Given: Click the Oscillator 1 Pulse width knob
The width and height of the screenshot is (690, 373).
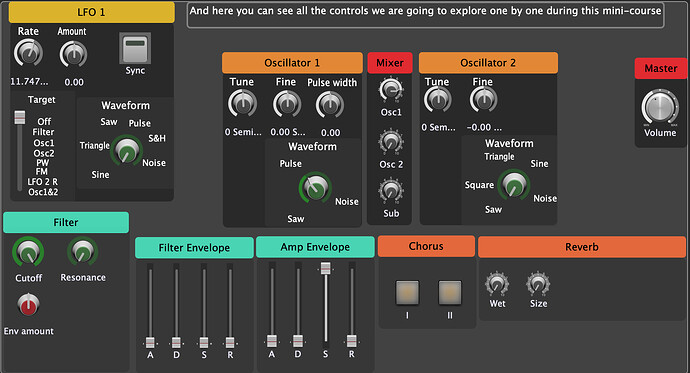Looking at the screenshot, I should 330,105.
